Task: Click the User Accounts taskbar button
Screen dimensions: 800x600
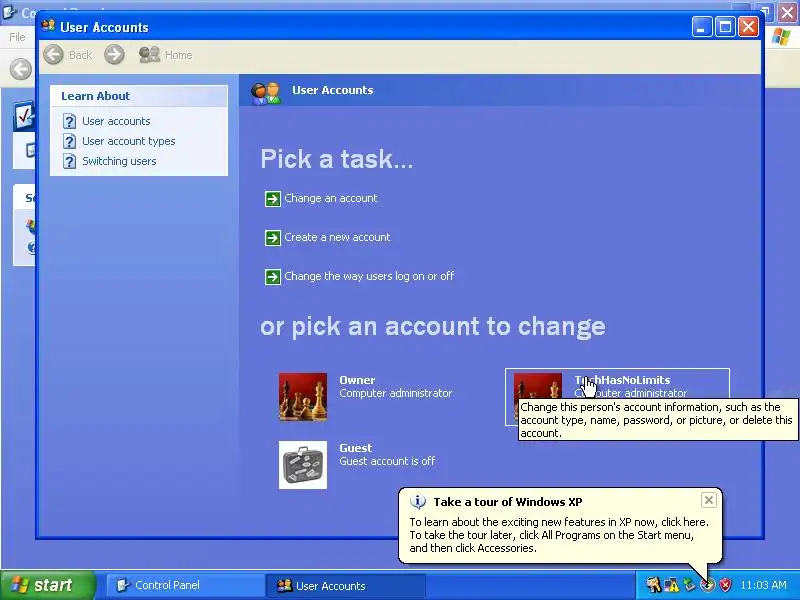Action: (345, 585)
